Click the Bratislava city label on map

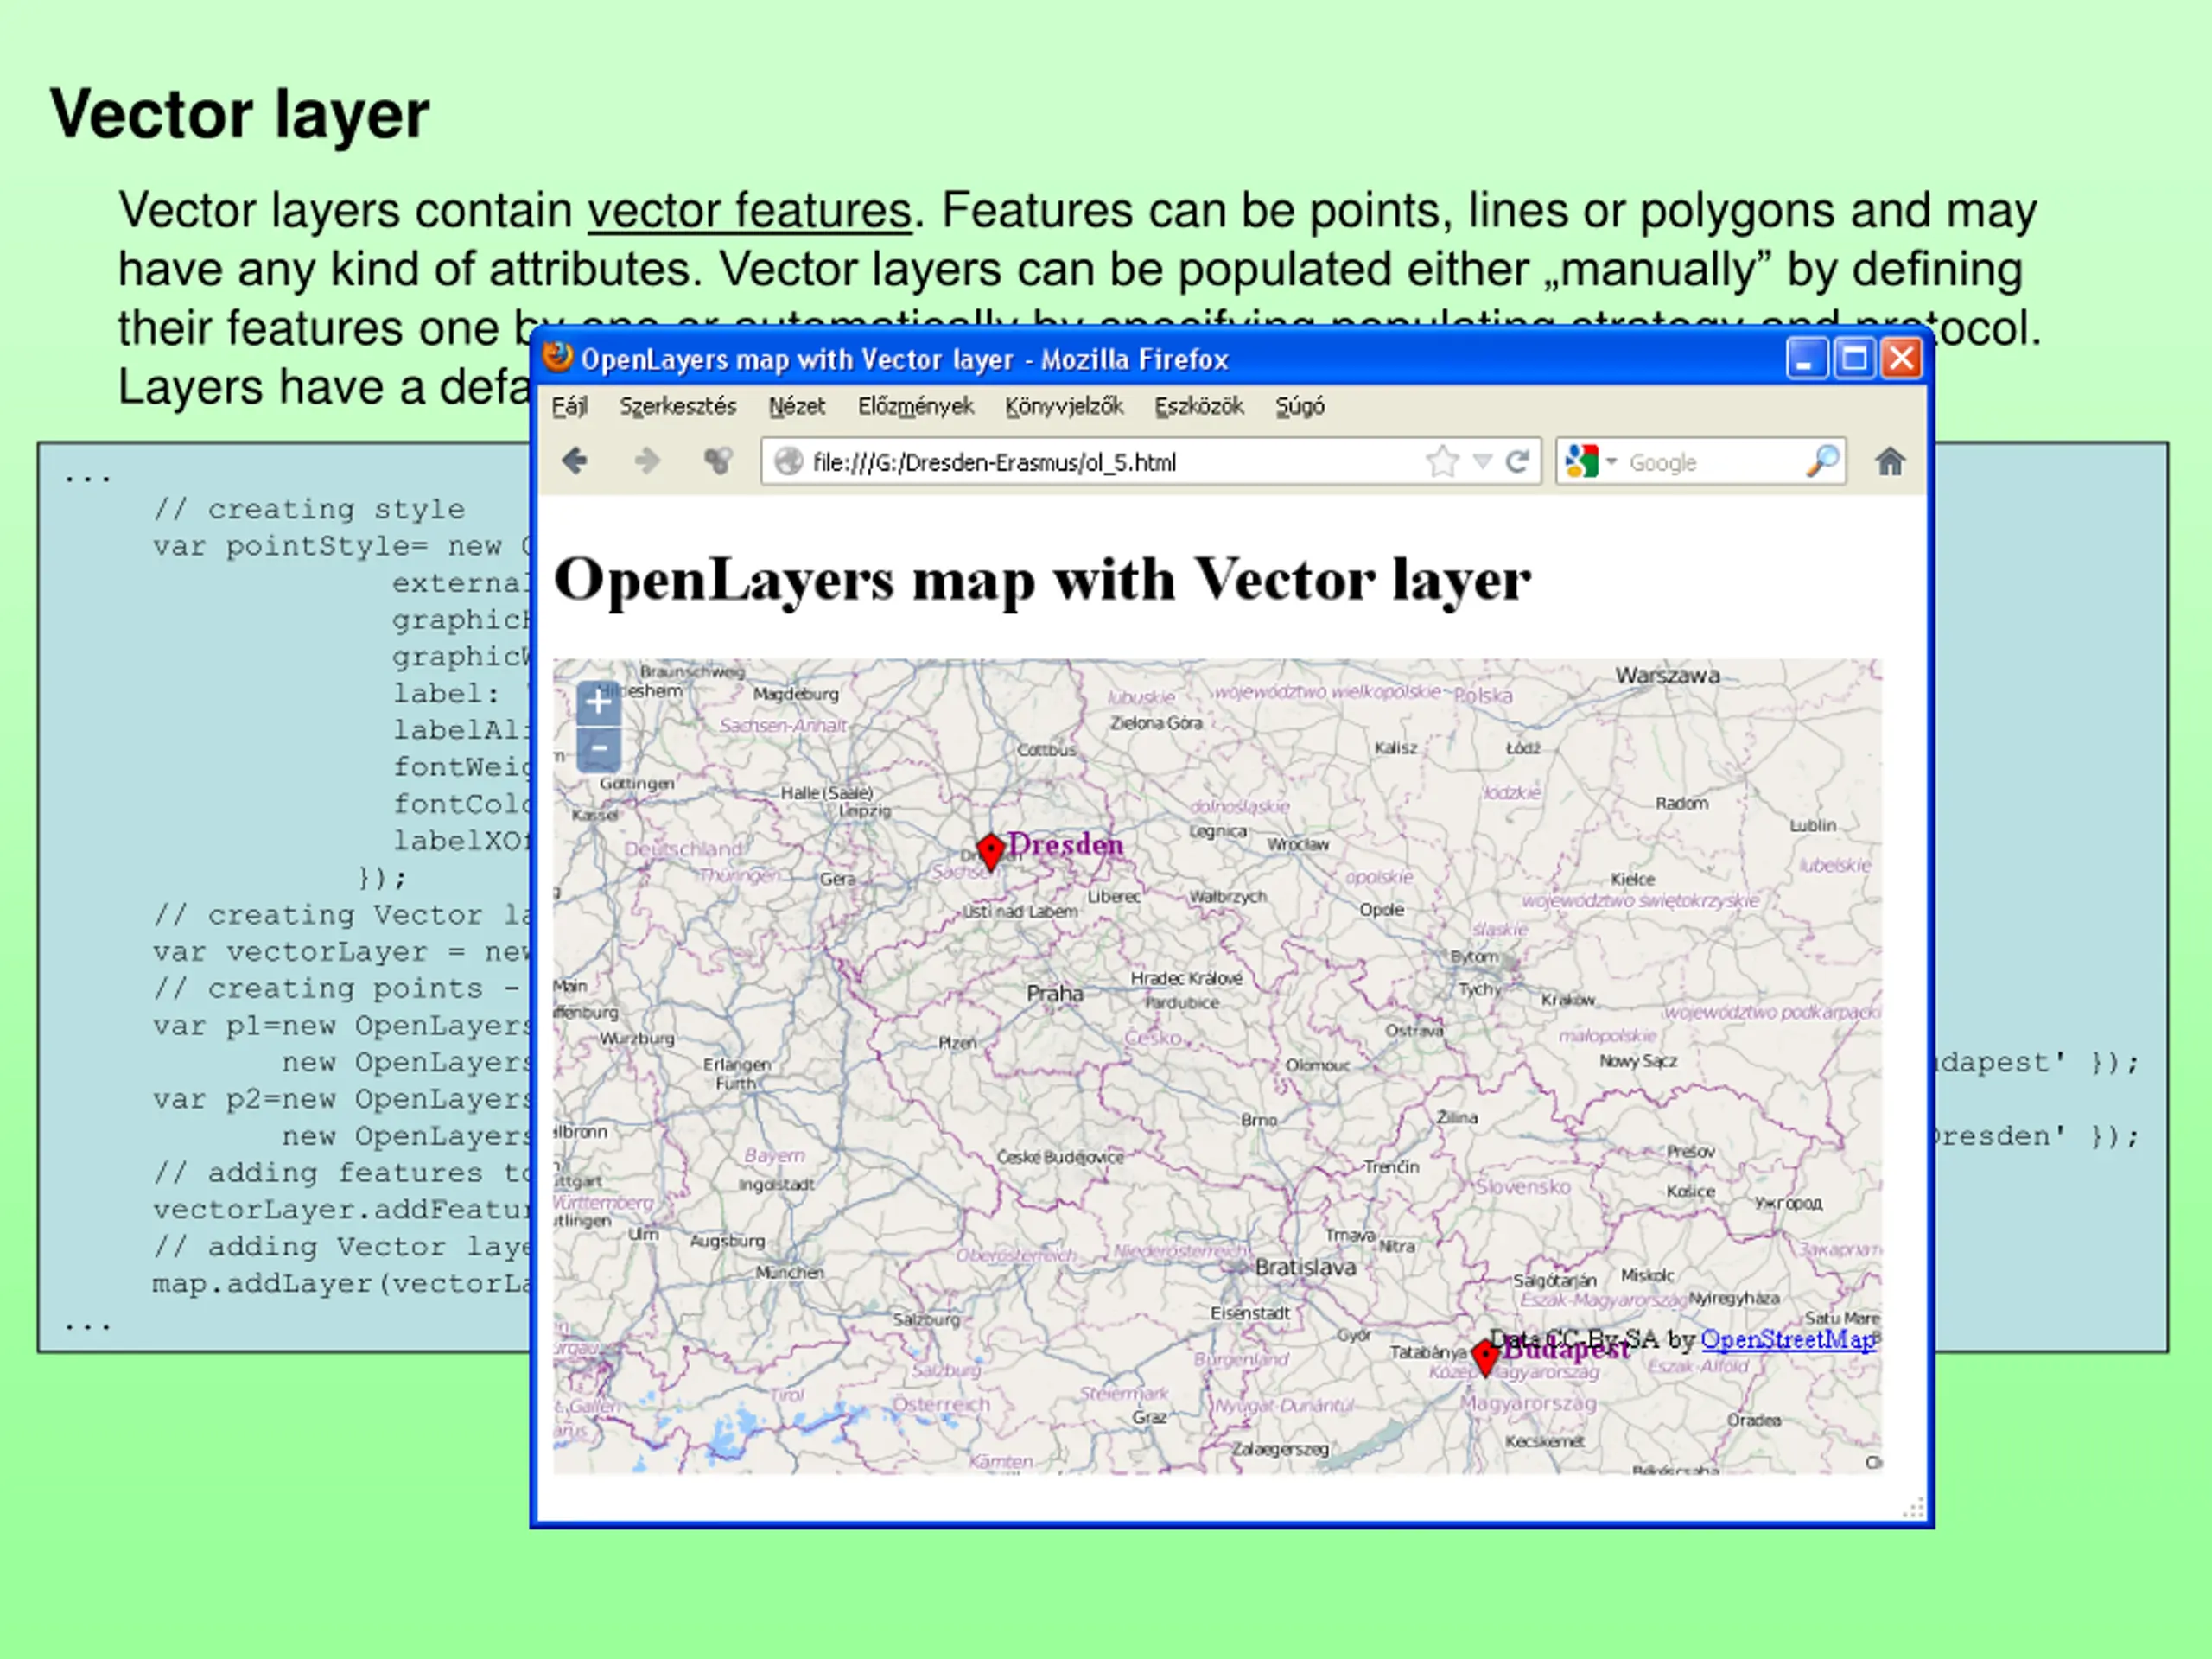(x=1305, y=1267)
